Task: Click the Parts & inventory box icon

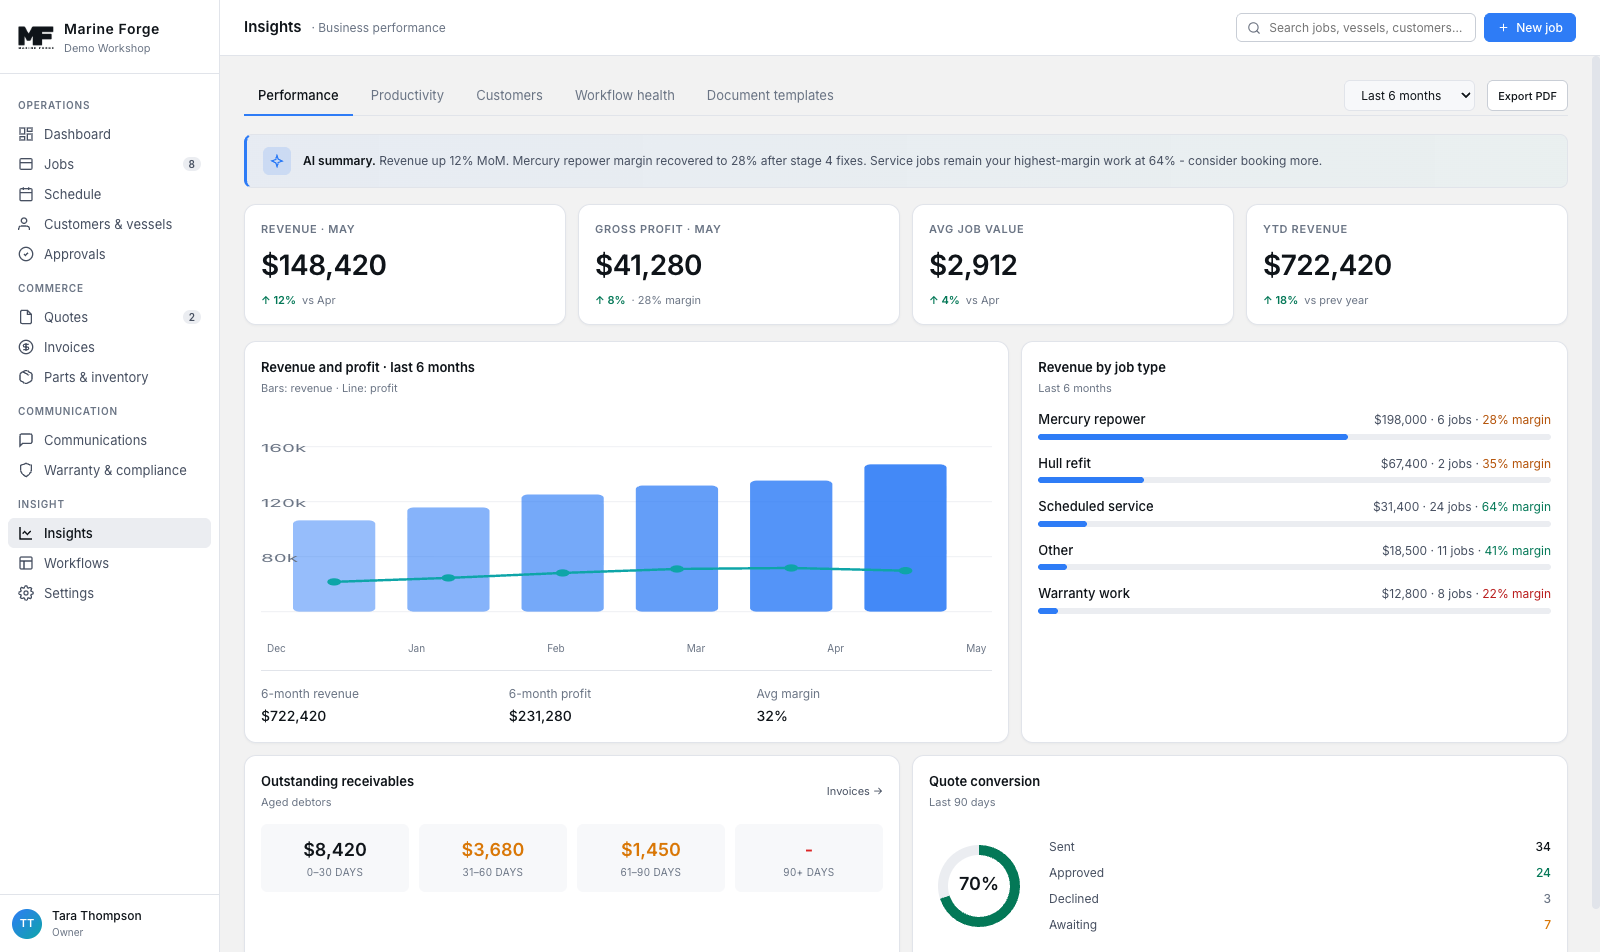Action: click(x=26, y=377)
